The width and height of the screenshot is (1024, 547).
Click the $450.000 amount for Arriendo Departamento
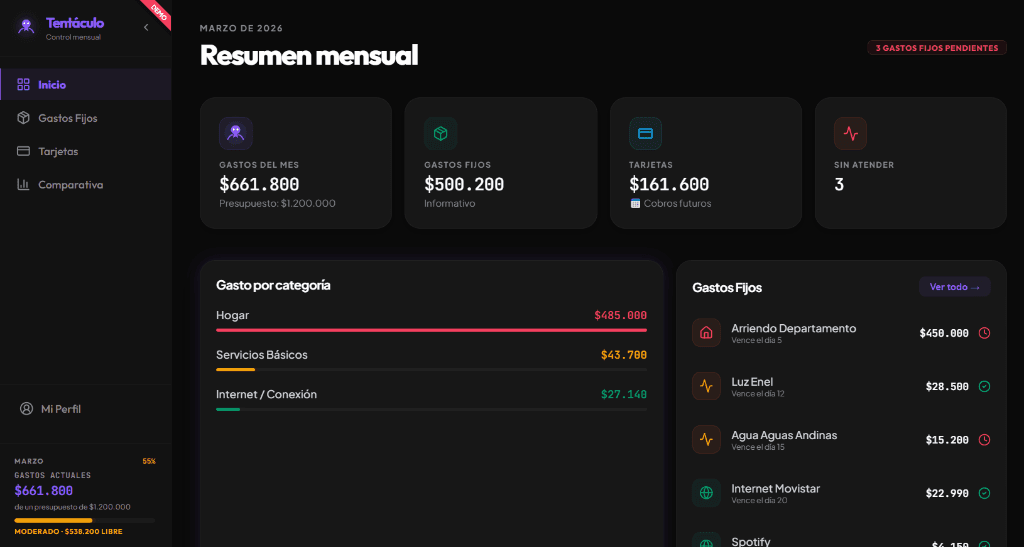coord(944,334)
